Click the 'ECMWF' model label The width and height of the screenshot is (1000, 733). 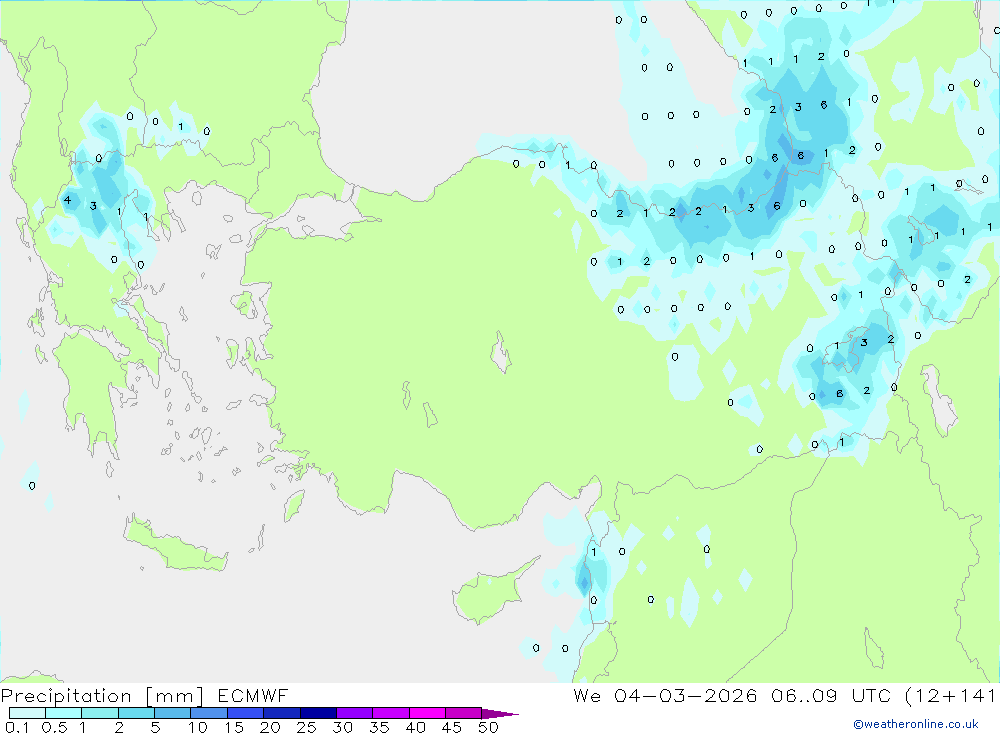tap(253, 696)
